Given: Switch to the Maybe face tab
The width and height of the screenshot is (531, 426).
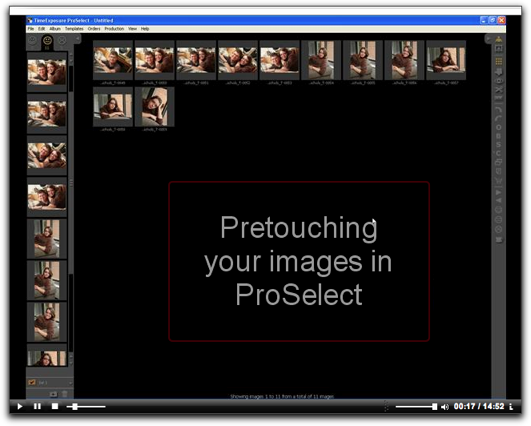Looking at the screenshot, I should [32, 40].
